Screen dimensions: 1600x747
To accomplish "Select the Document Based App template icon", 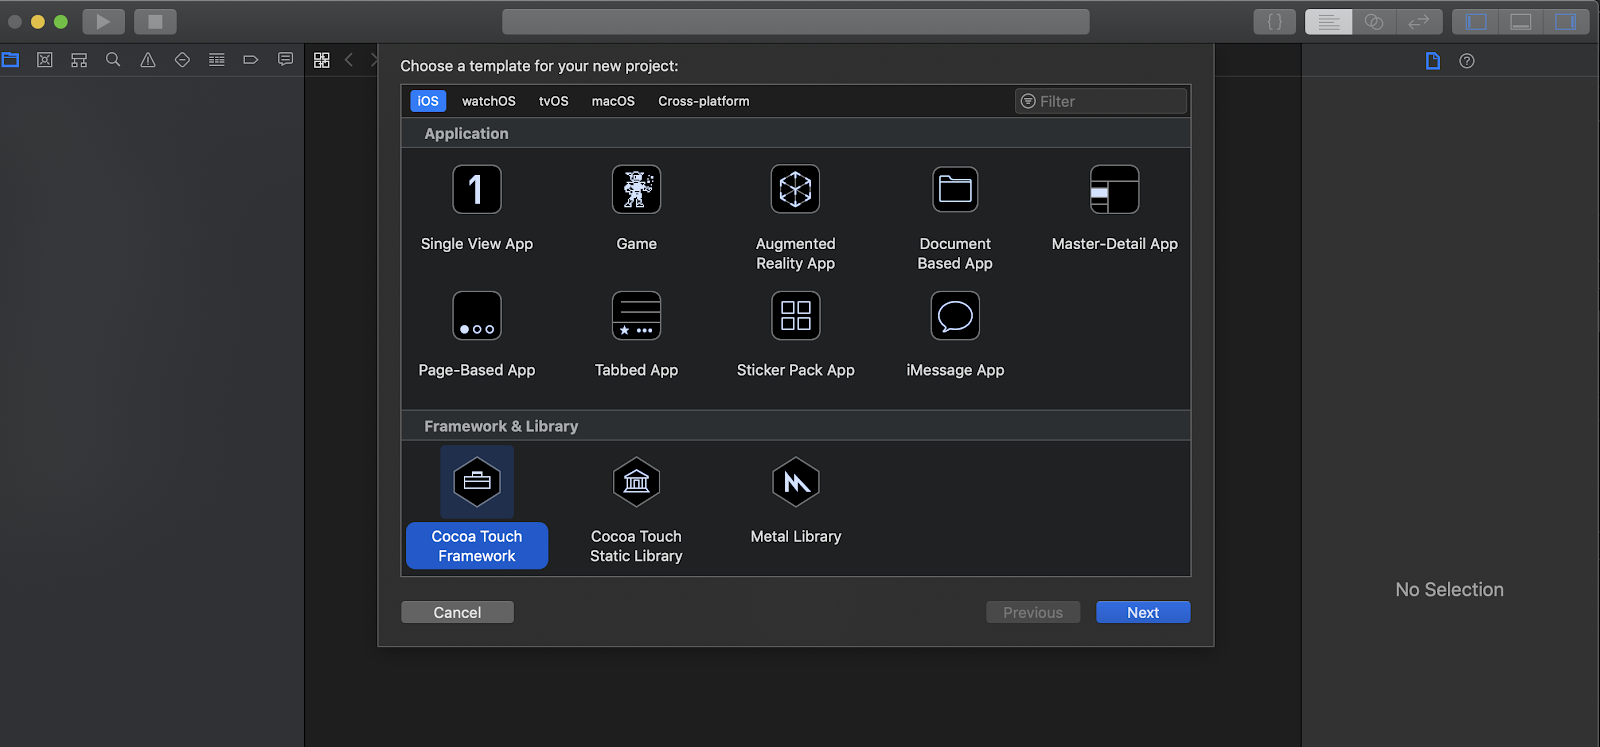I will coord(955,189).
